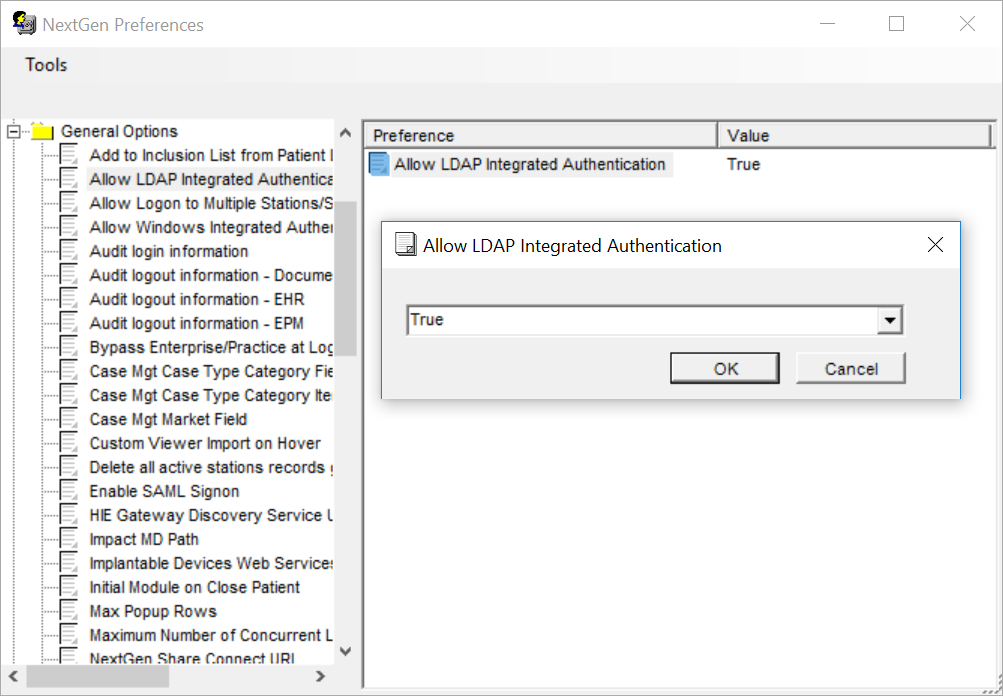Select Custom Viewer Import on Hover preference
Viewport: 1003px width, 696px height.
[x=205, y=443]
